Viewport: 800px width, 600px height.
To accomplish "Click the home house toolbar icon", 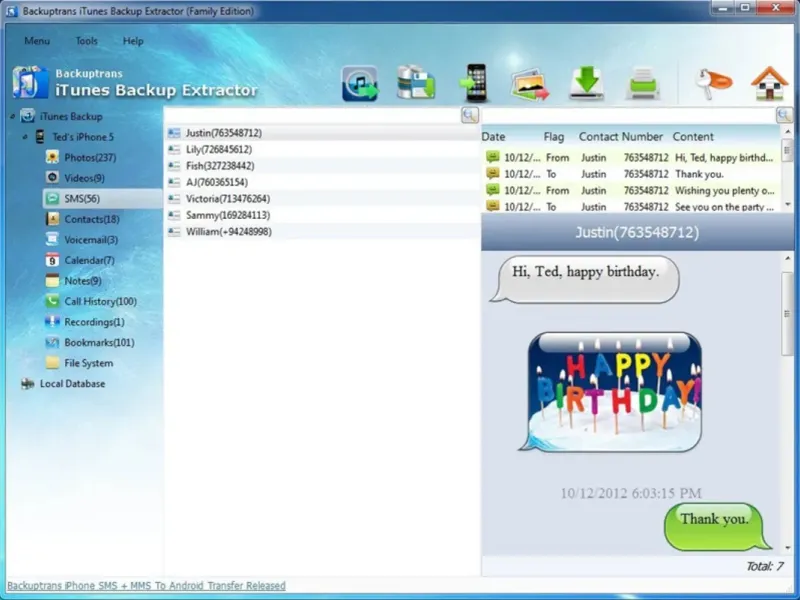I will click(x=769, y=83).
